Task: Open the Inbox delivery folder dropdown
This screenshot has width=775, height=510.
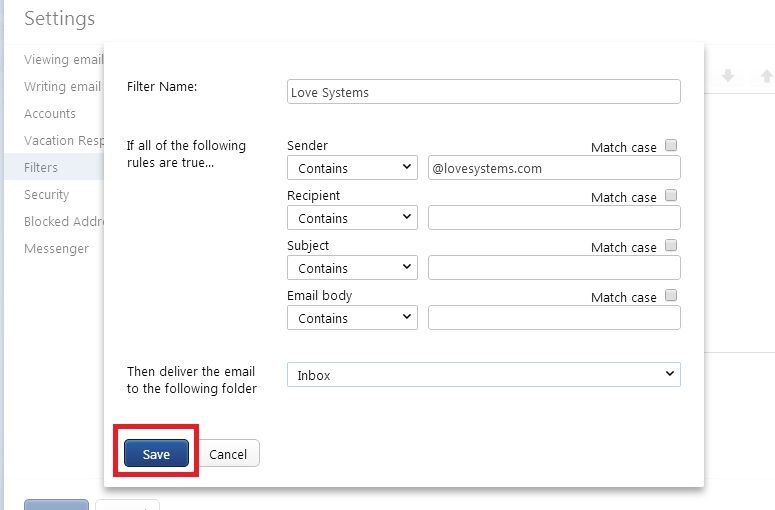Action: point(483,375)
